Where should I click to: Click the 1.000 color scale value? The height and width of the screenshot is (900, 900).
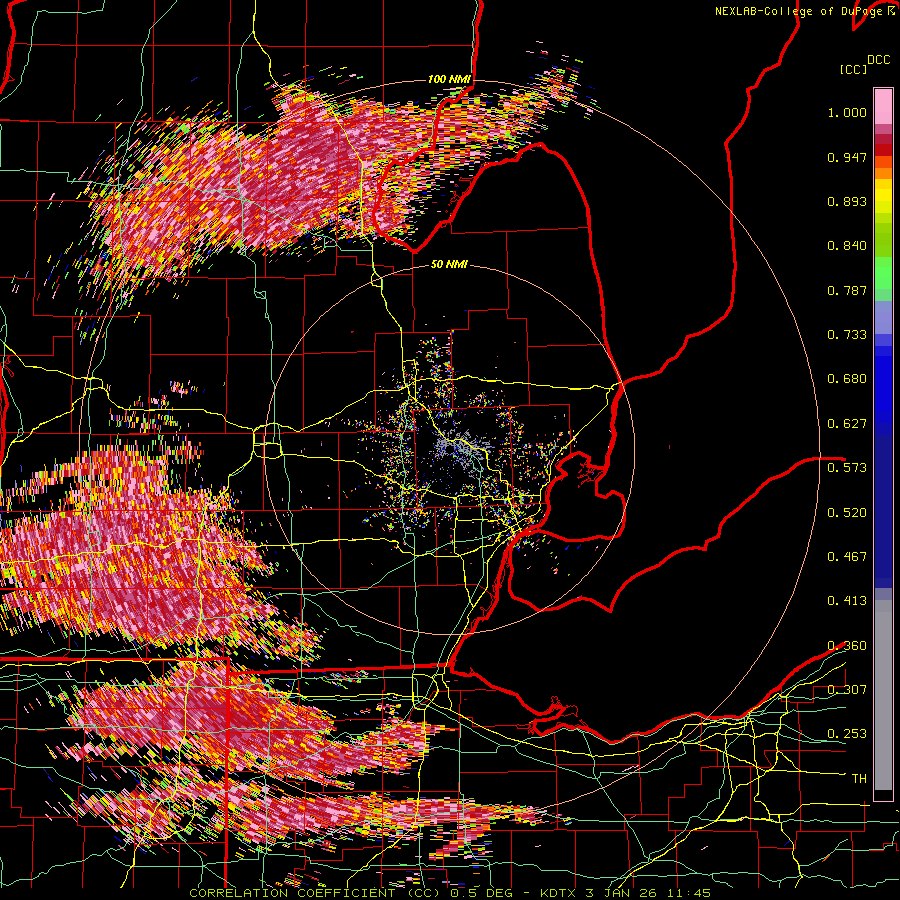coord(847,112)
